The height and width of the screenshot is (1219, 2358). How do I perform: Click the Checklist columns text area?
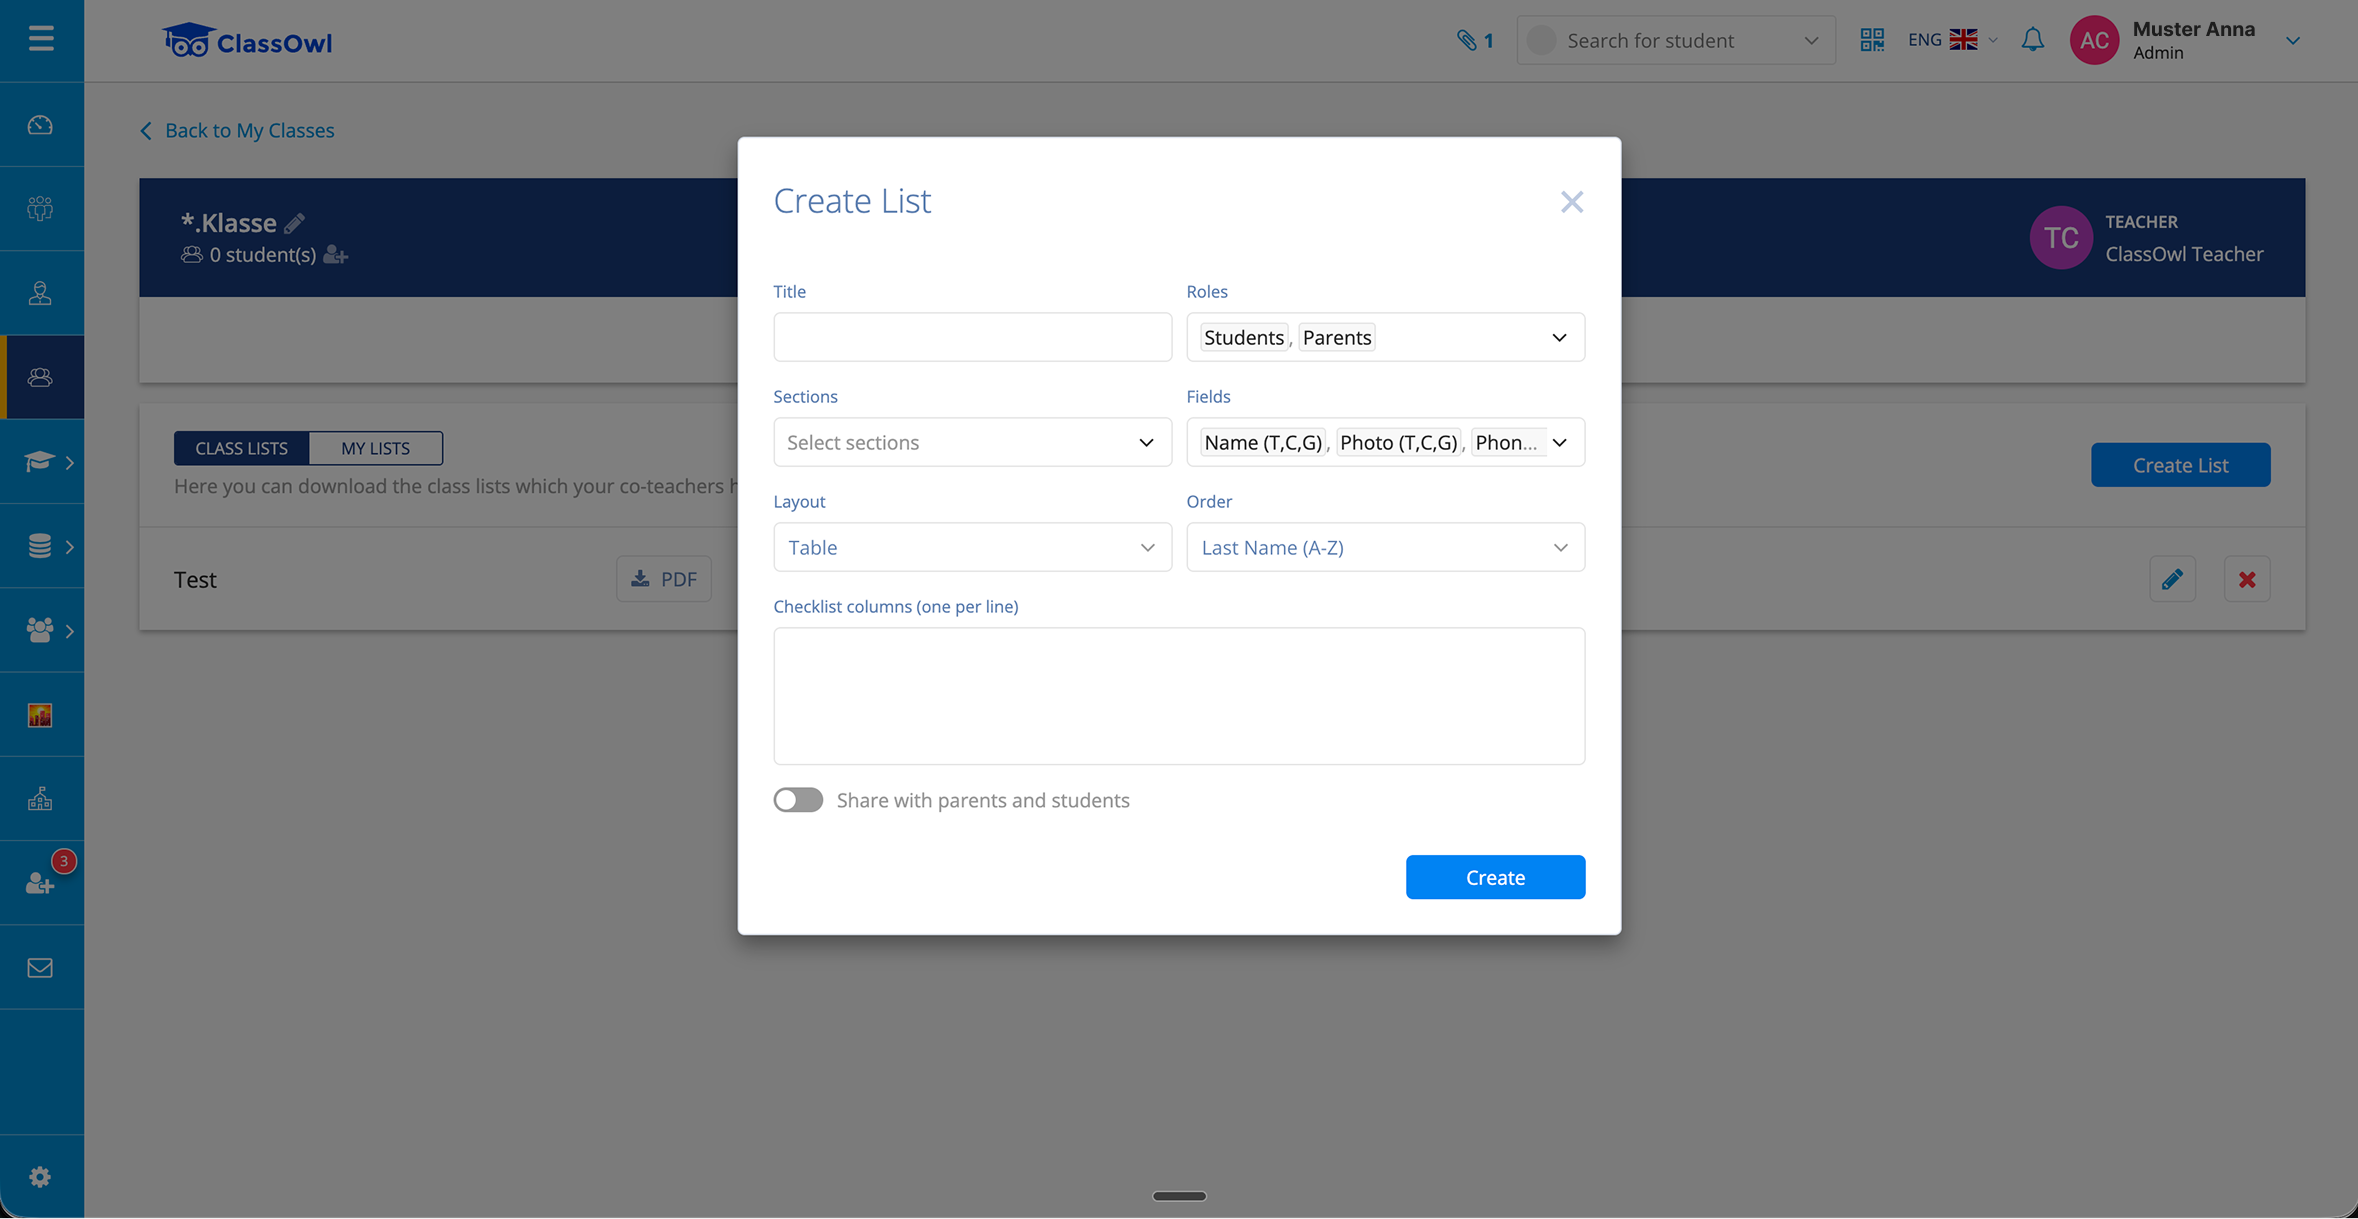coord(1179,696)
